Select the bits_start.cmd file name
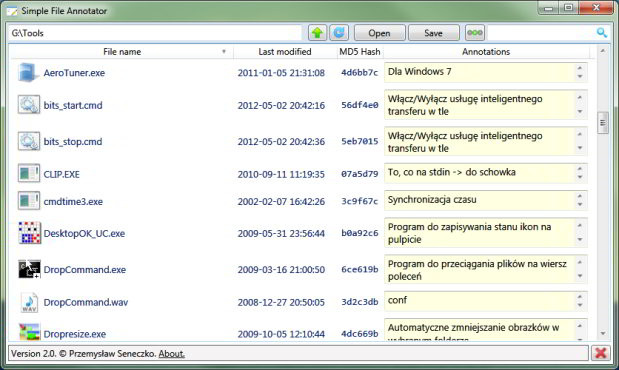The height and width of the screenshot is (370, 619). click(73, 105)
